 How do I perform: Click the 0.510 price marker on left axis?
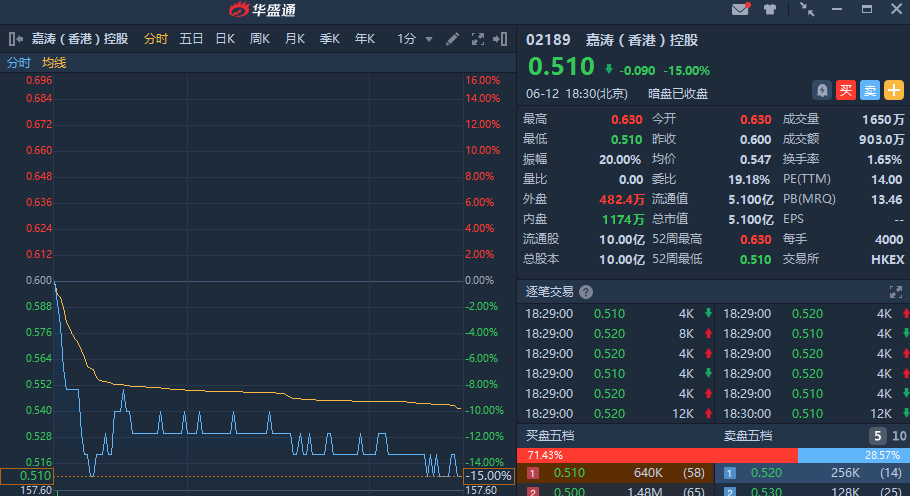click(x=27, y=476)
